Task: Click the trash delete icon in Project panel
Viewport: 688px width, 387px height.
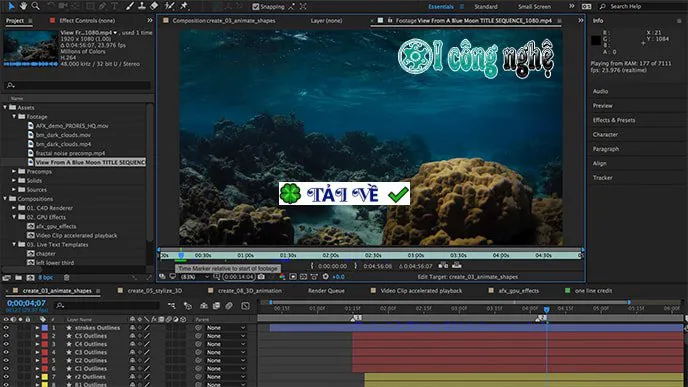Action: [x=67, y=277]
